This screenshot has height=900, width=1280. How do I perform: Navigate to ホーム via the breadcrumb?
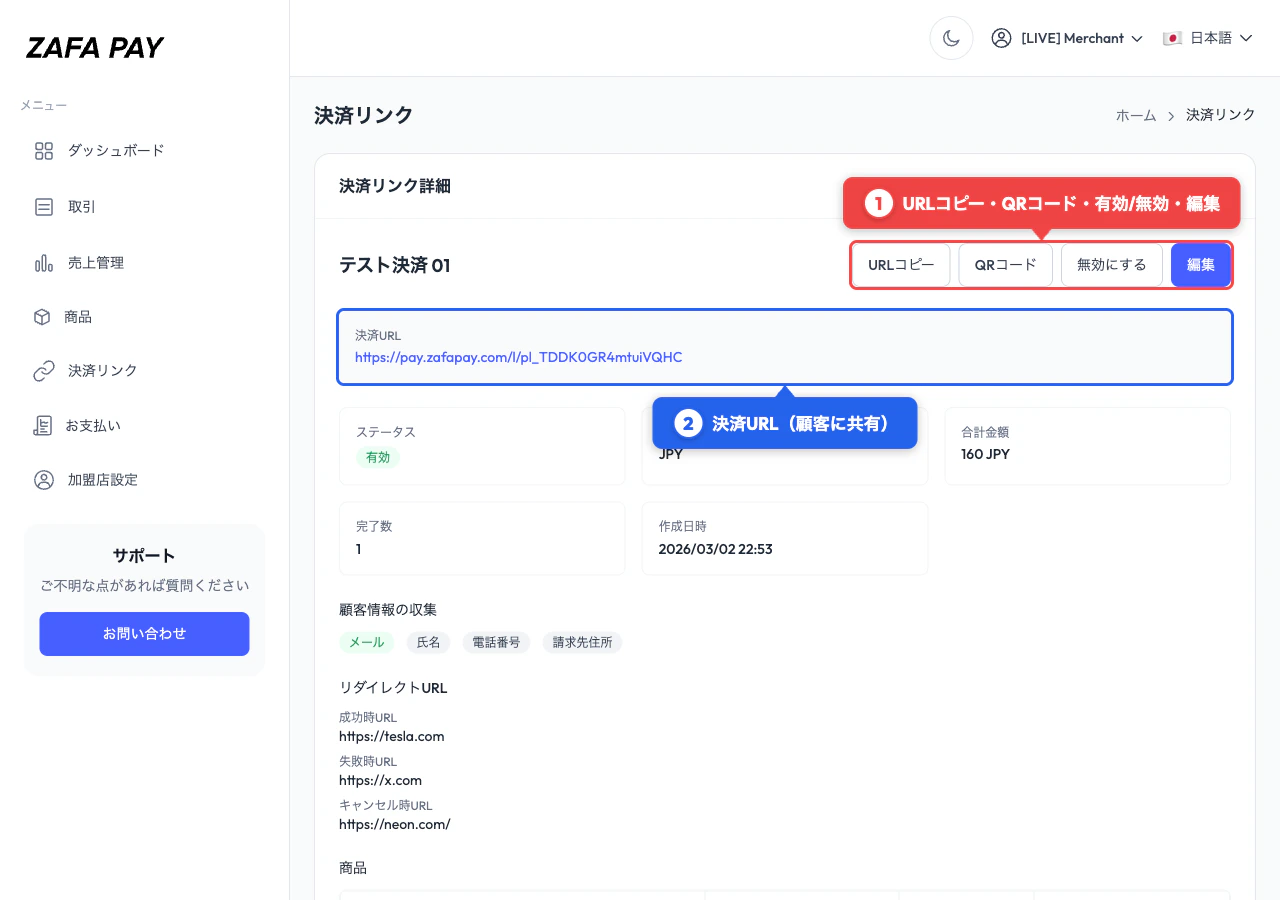[x=1136, y=115]
